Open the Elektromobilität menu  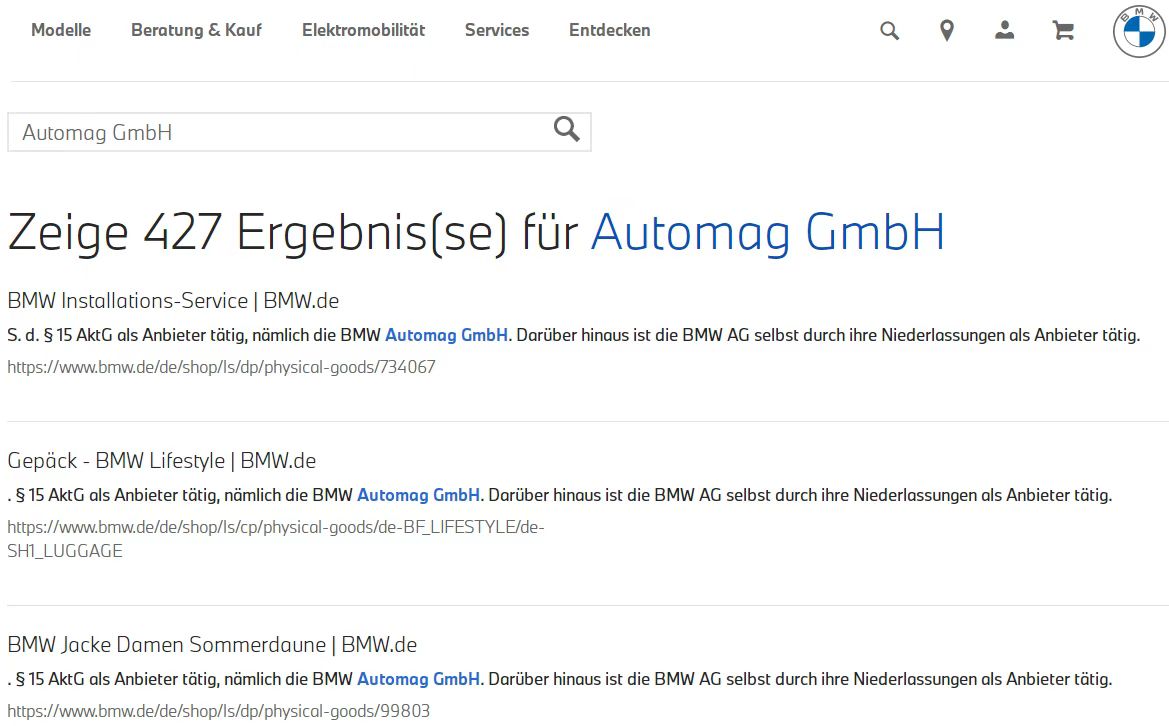point(363,30)
